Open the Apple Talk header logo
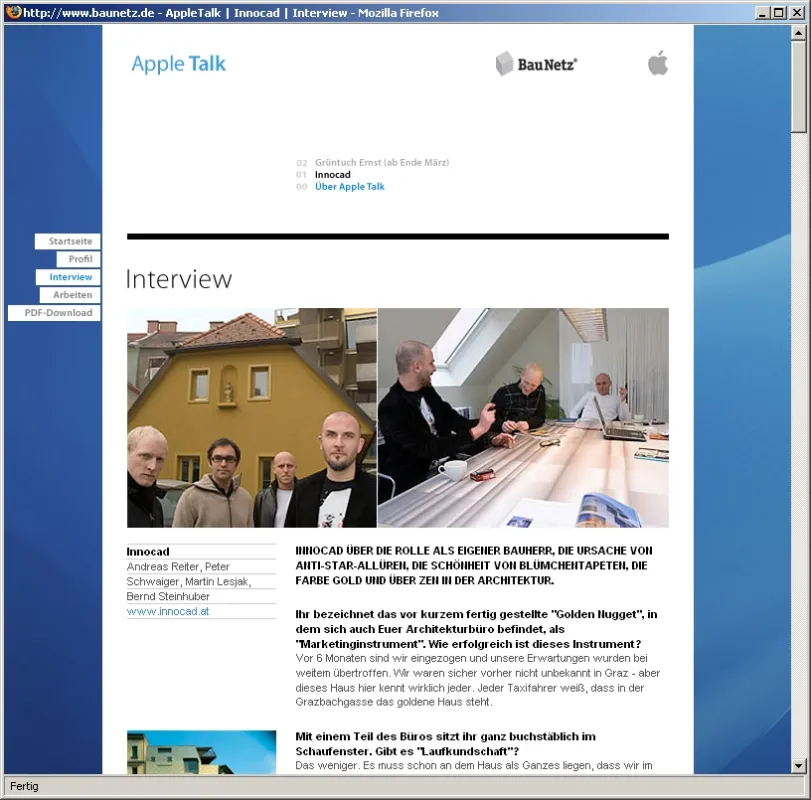Viewport: 811px width, 800px height. click(178, 64)
